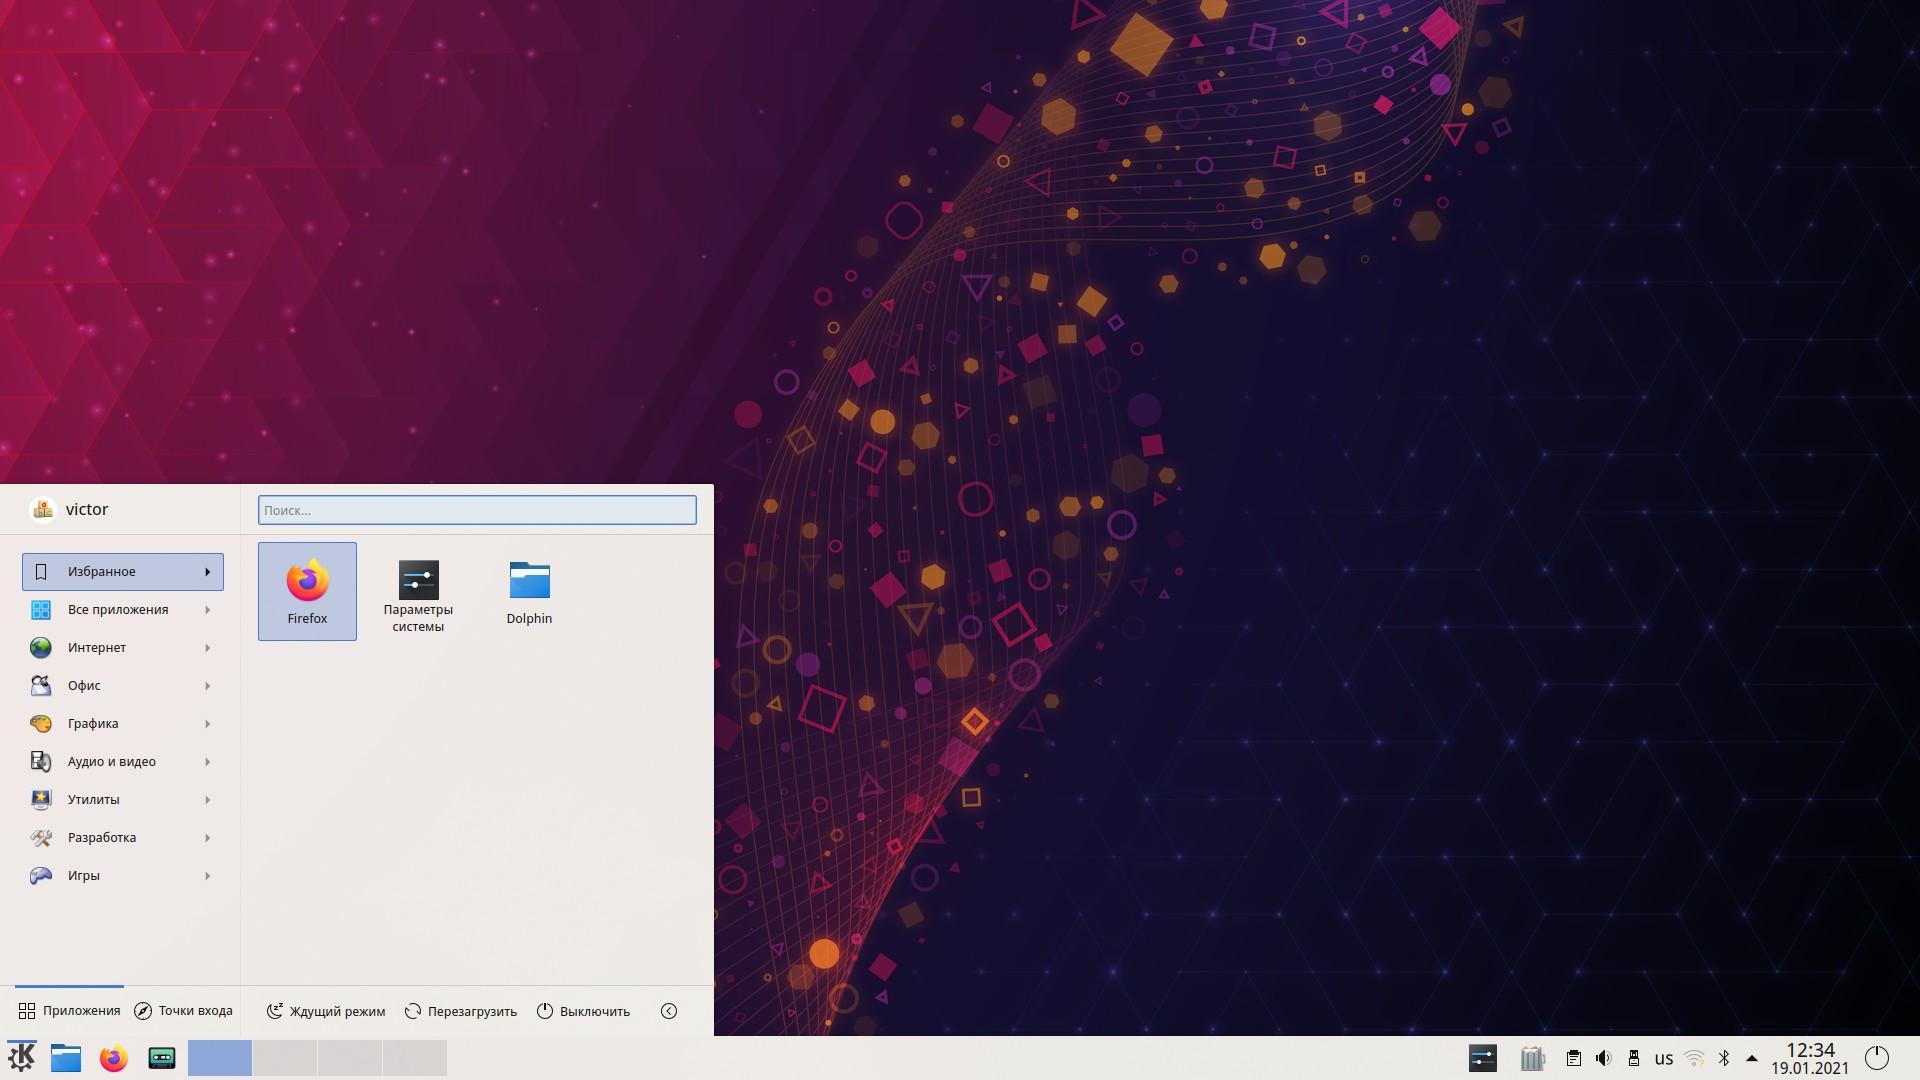1920x1080 pixels.
Task: Select the Приложения tab
Action: (x=69, y=1011)
